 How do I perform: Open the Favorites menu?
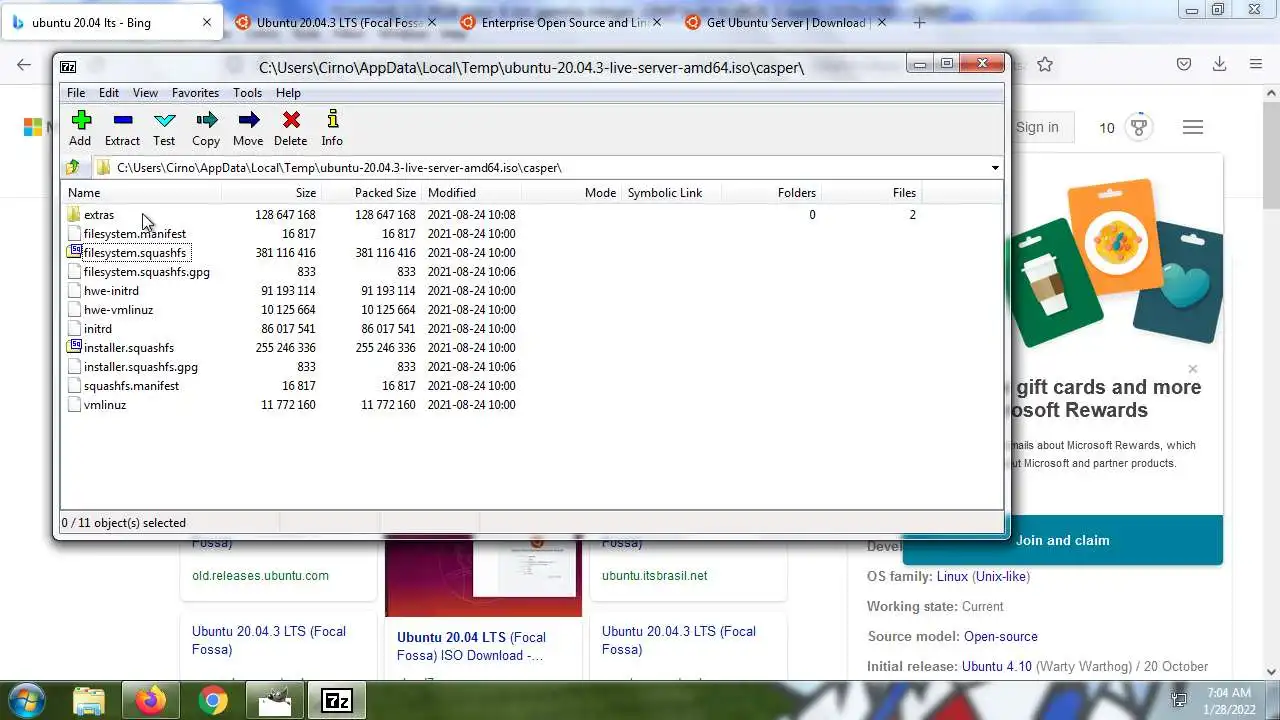pos(195,93)
